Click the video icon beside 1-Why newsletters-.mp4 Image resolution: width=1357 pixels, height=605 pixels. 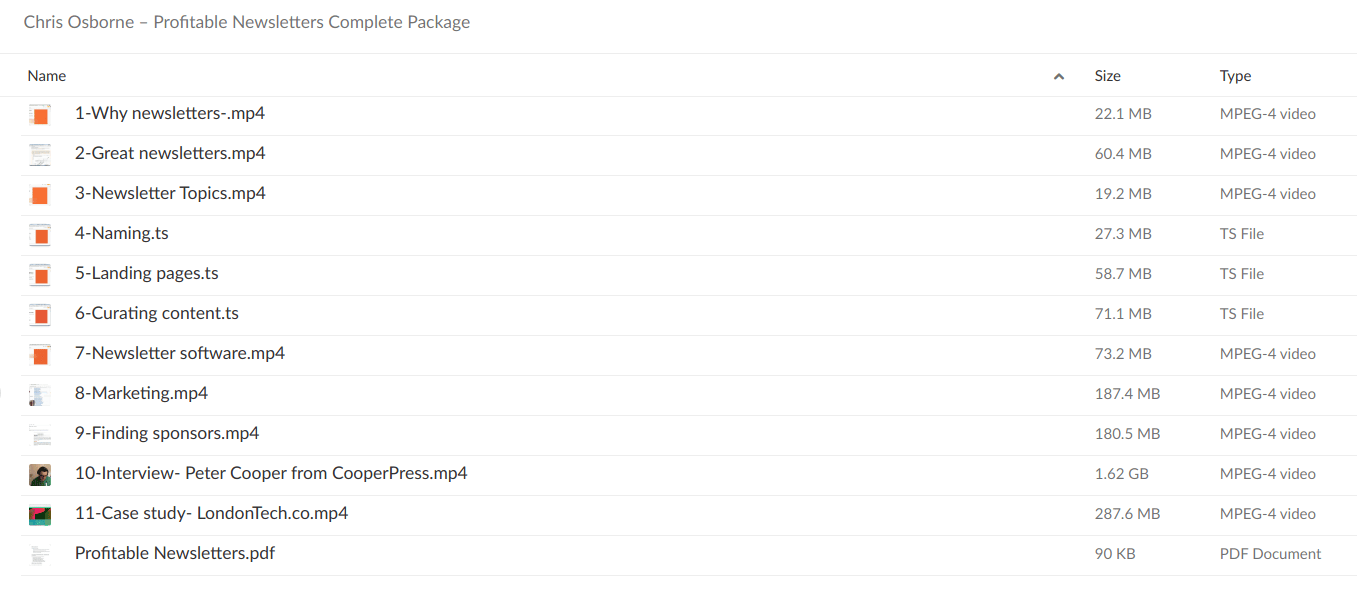(x=39, y=114)
